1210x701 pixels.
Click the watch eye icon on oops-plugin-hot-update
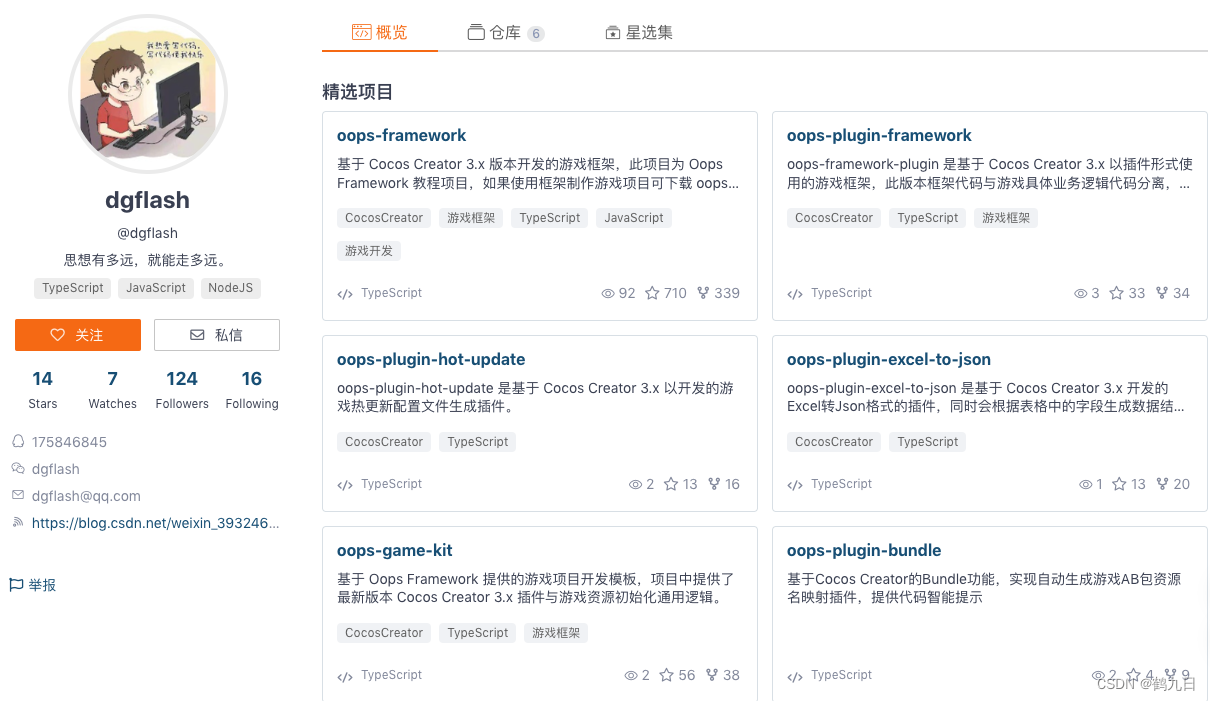tap(634, 484)
